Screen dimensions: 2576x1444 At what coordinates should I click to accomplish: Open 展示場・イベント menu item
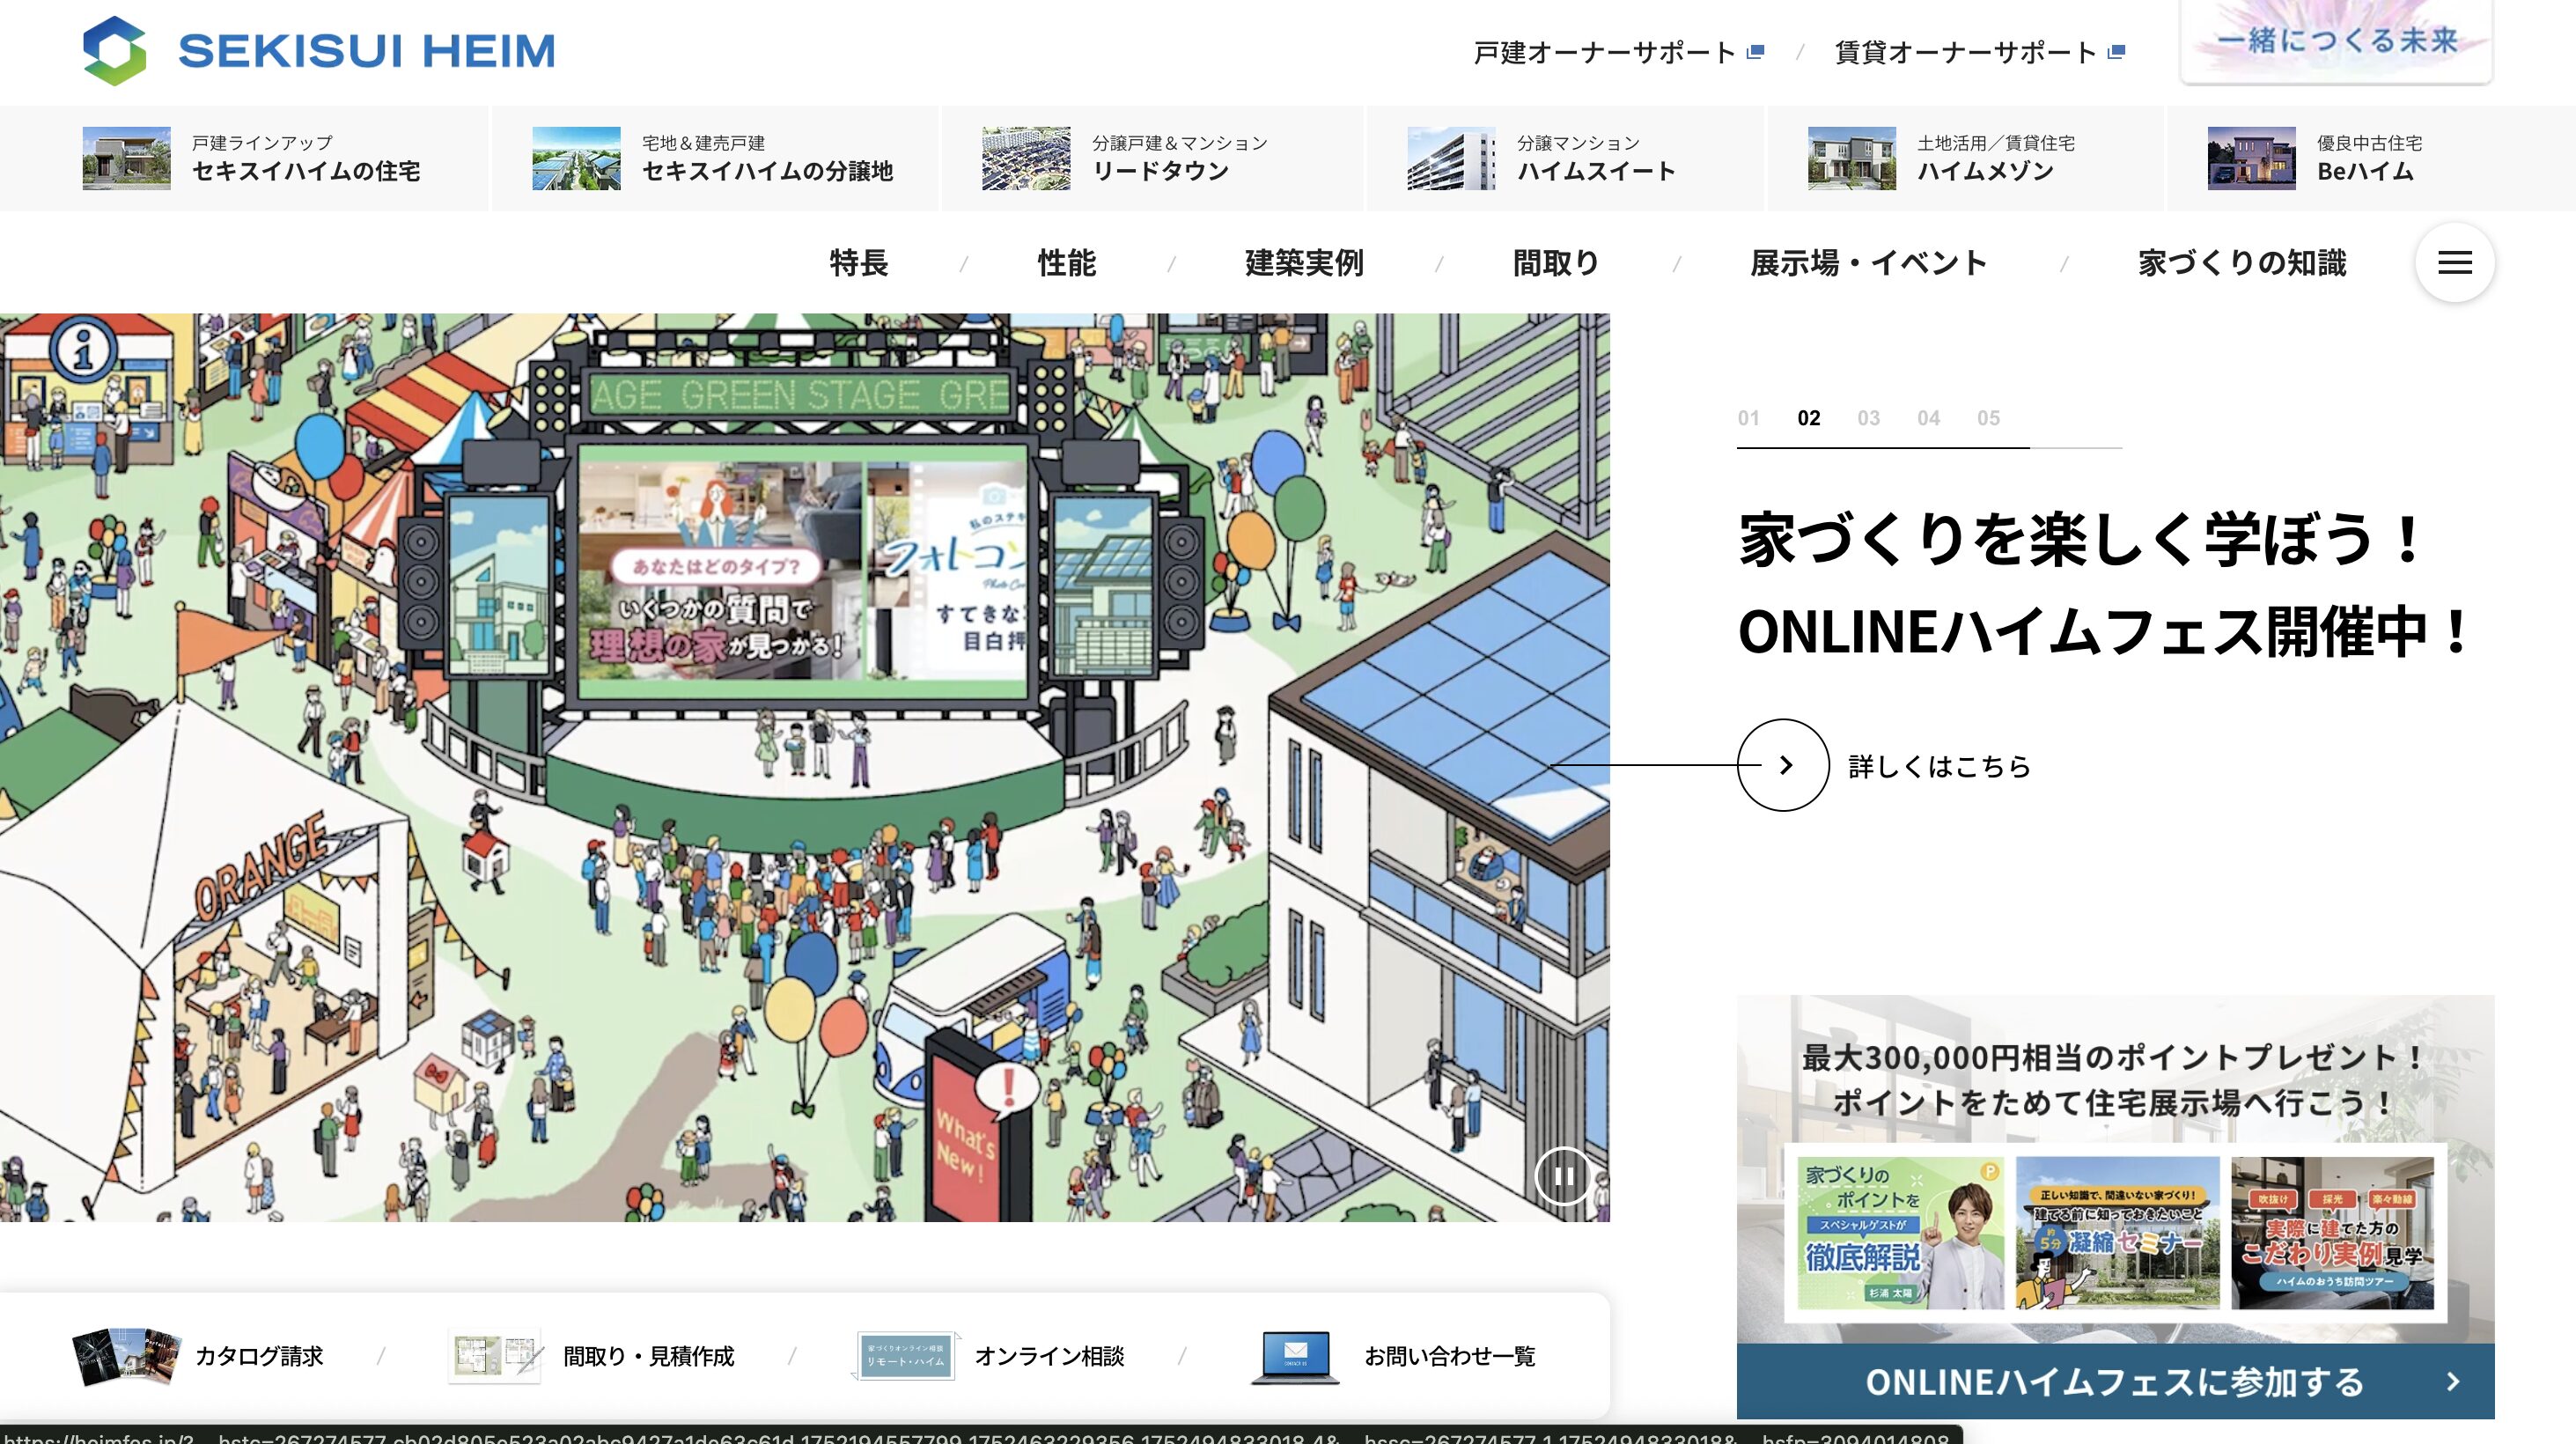[1869, 263]
